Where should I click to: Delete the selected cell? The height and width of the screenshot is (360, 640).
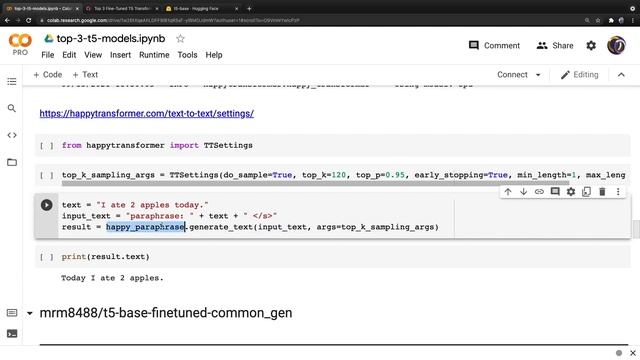click(x=602, y=191)
